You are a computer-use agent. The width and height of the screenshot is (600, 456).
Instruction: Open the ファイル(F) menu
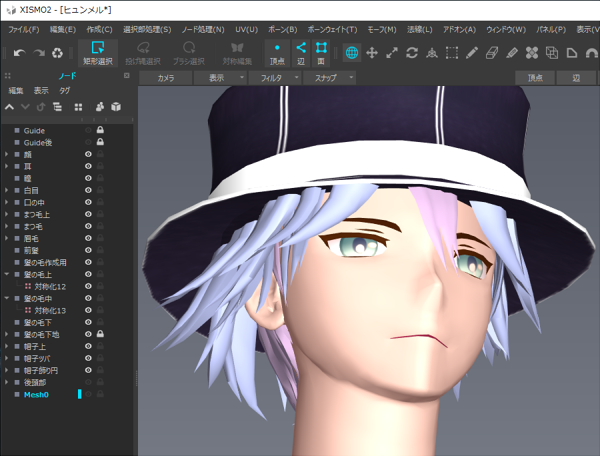click(24, 29)
